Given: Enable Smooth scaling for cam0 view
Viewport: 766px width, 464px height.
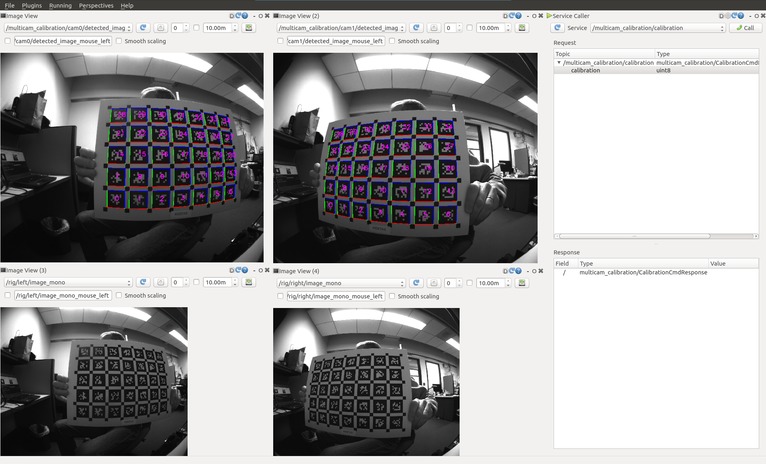Looking at the screenshot, I should pyautogui.click(x=119, y=41).
